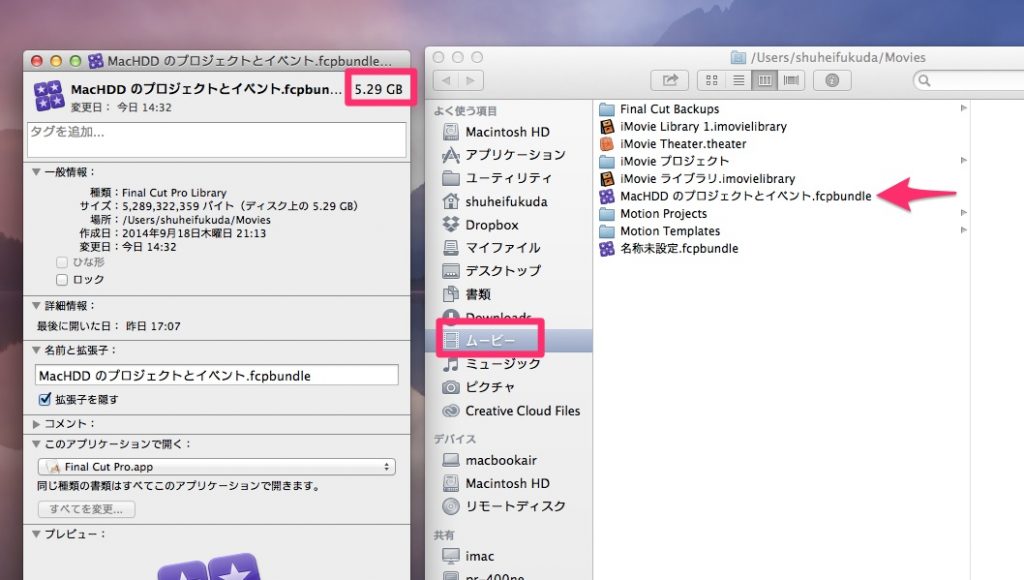The height and width of the screenshot is (580, 1024).
Task: Select MacHDD のプロジェクトとイベント.fcpbundle in the file list
Action: [735, 196]
